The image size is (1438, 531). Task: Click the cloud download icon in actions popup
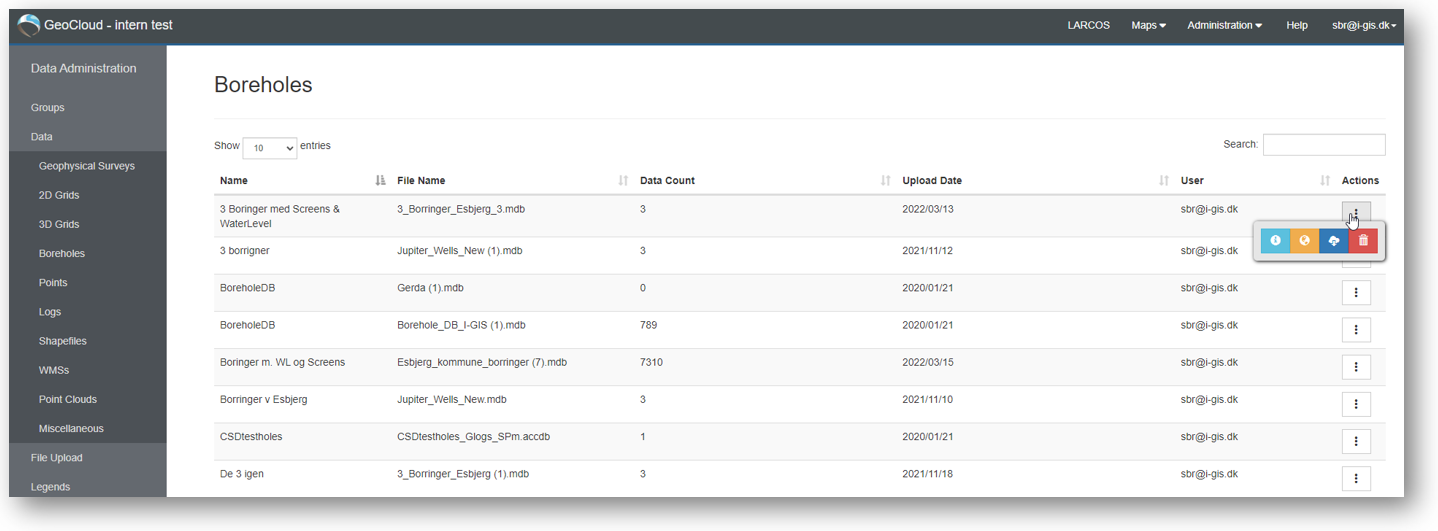click(x=1334, y=241)
